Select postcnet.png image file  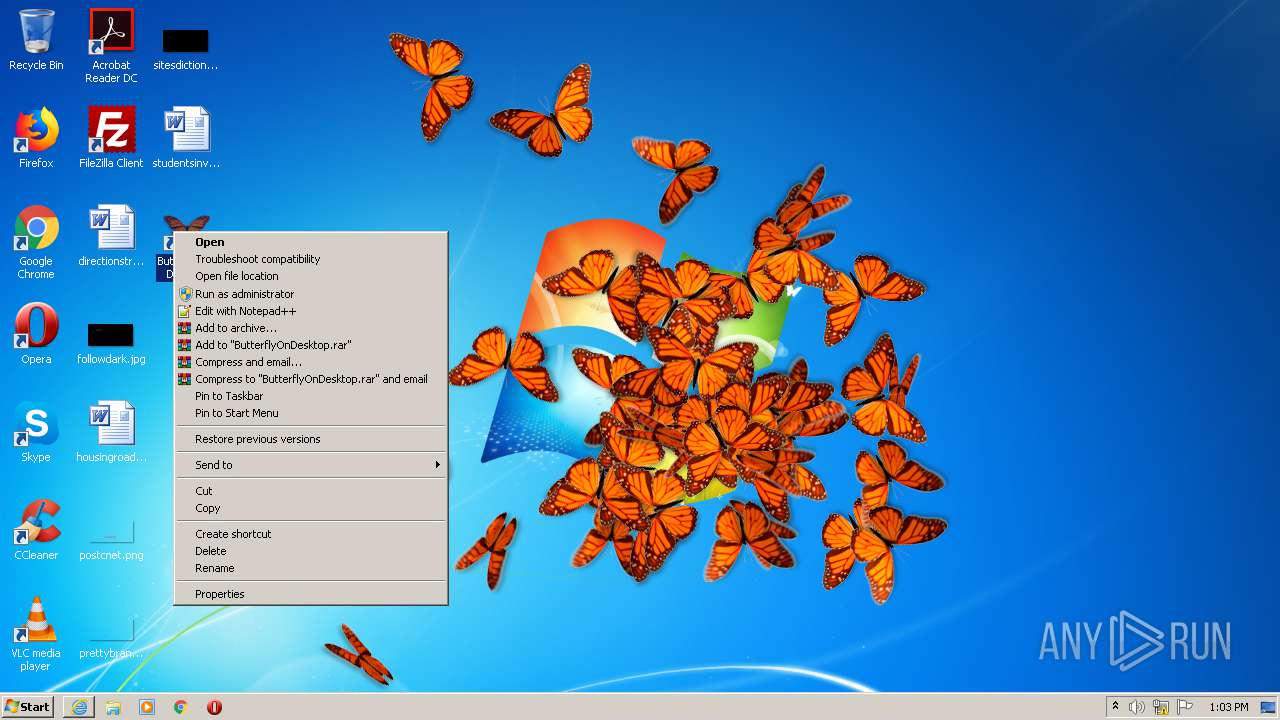(111, 540)
